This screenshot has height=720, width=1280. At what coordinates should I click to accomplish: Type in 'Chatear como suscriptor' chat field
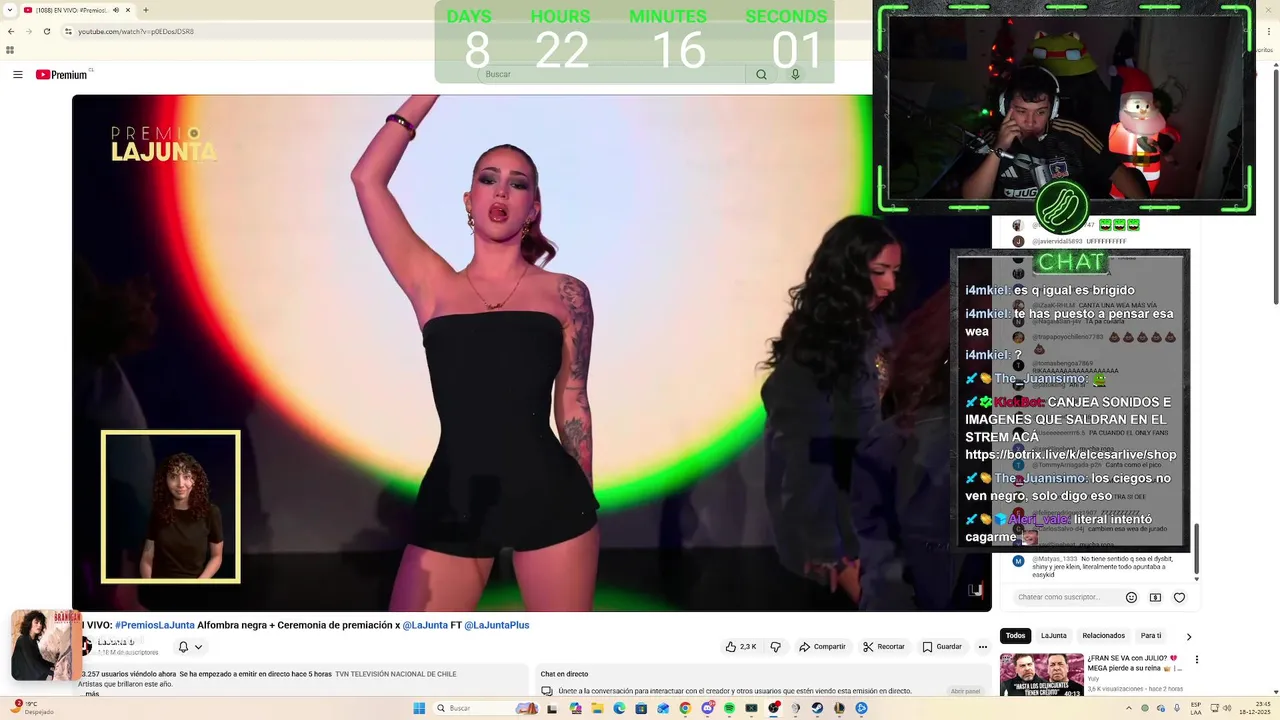click(1065, 597)
